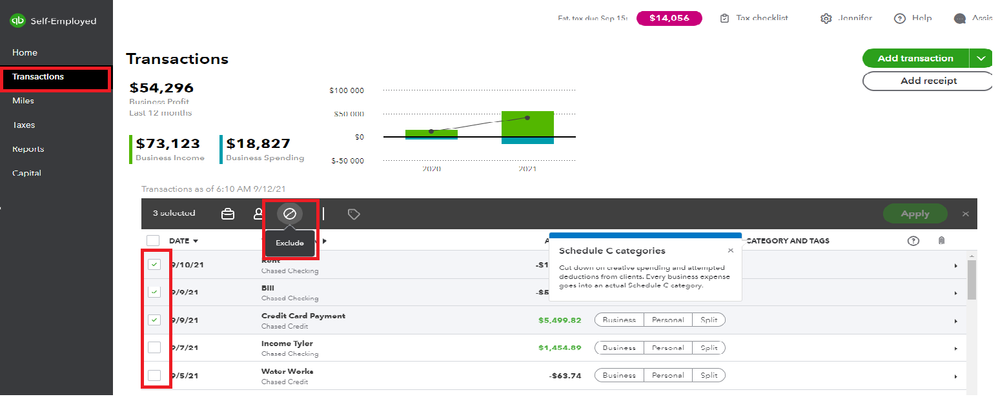Open Tax checklist clipboard icon

click(x=724, y=18)
